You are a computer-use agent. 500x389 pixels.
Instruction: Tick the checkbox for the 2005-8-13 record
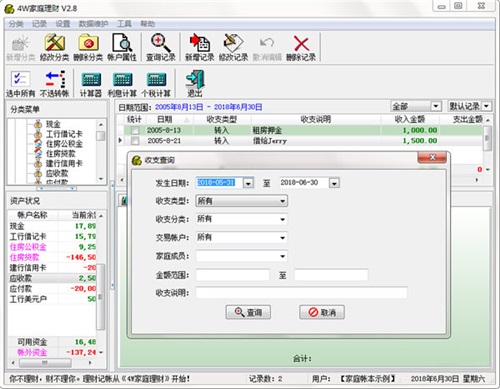tap(135, 130)
